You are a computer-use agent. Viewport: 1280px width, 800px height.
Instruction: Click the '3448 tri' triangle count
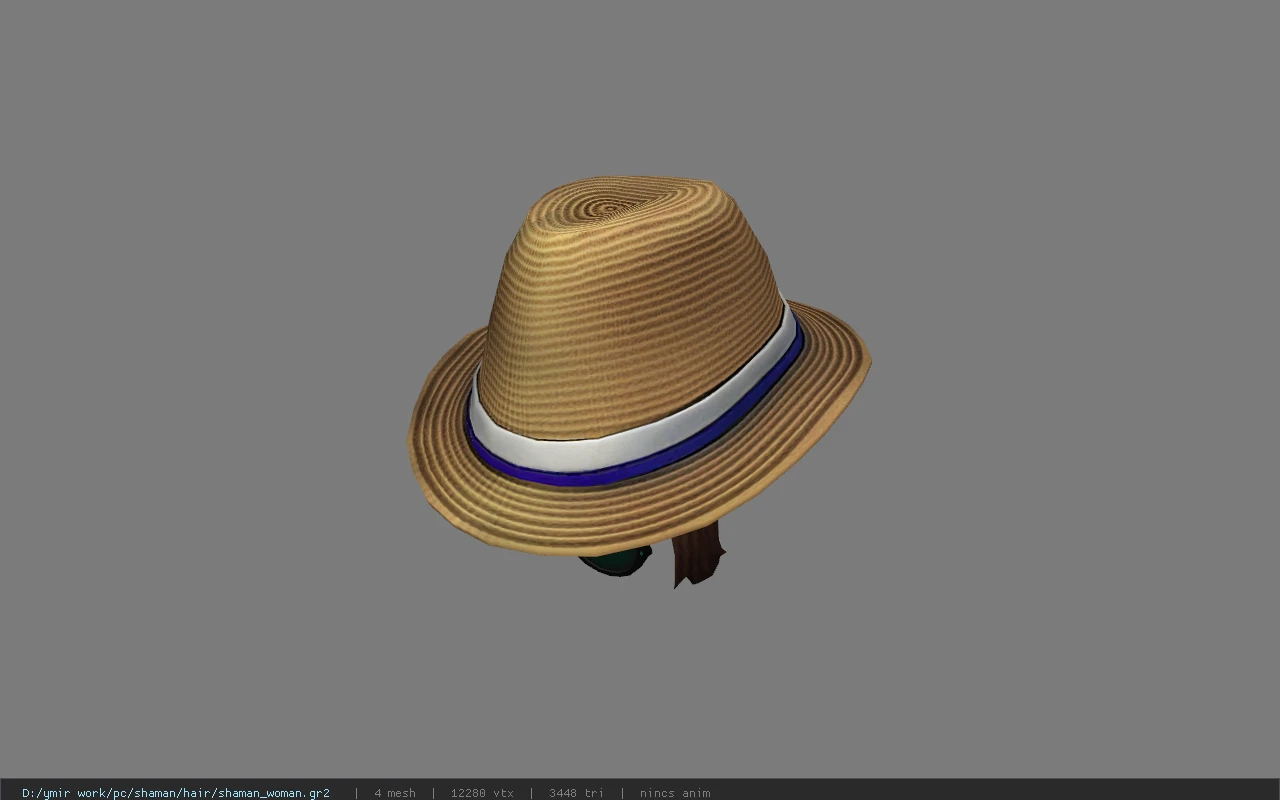click(576, 793)
